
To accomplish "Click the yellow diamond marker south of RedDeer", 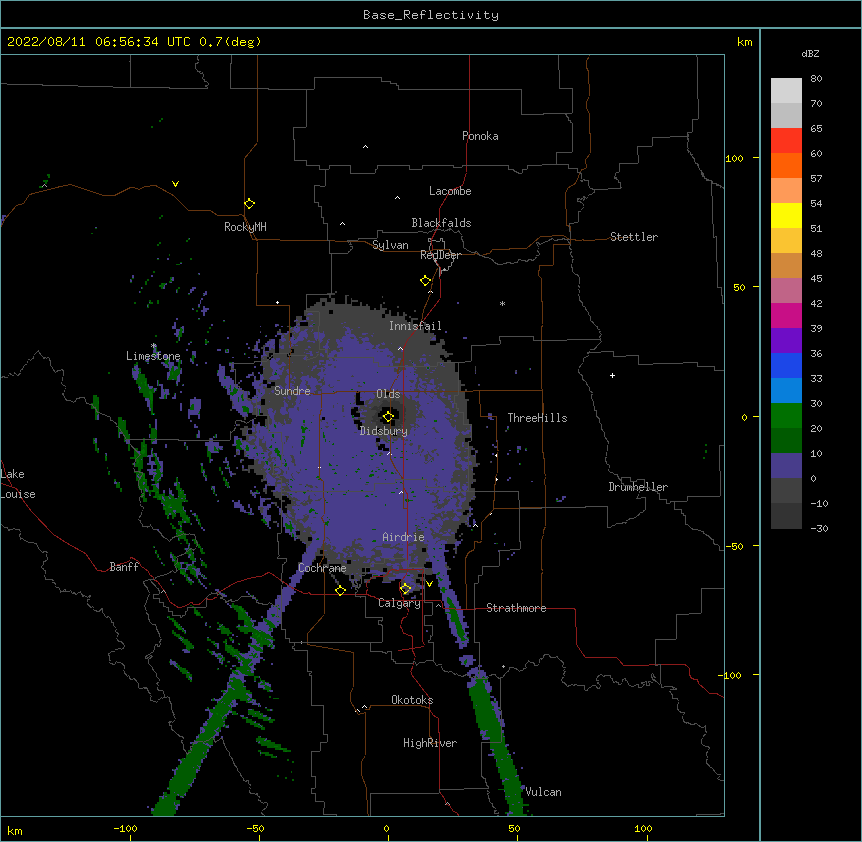I will 425,281.
